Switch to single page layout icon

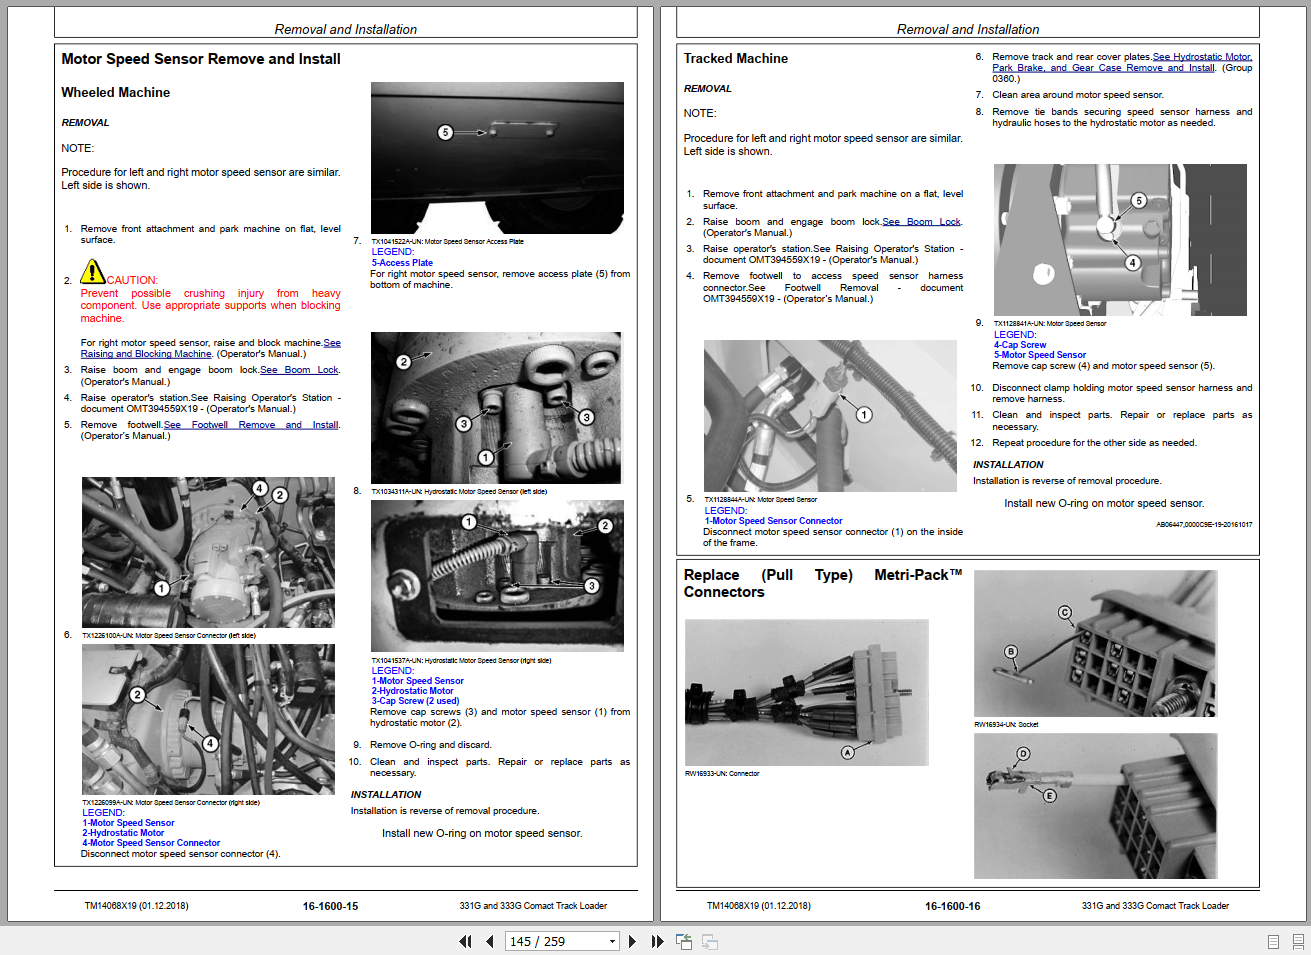(x=1273, y=941)
